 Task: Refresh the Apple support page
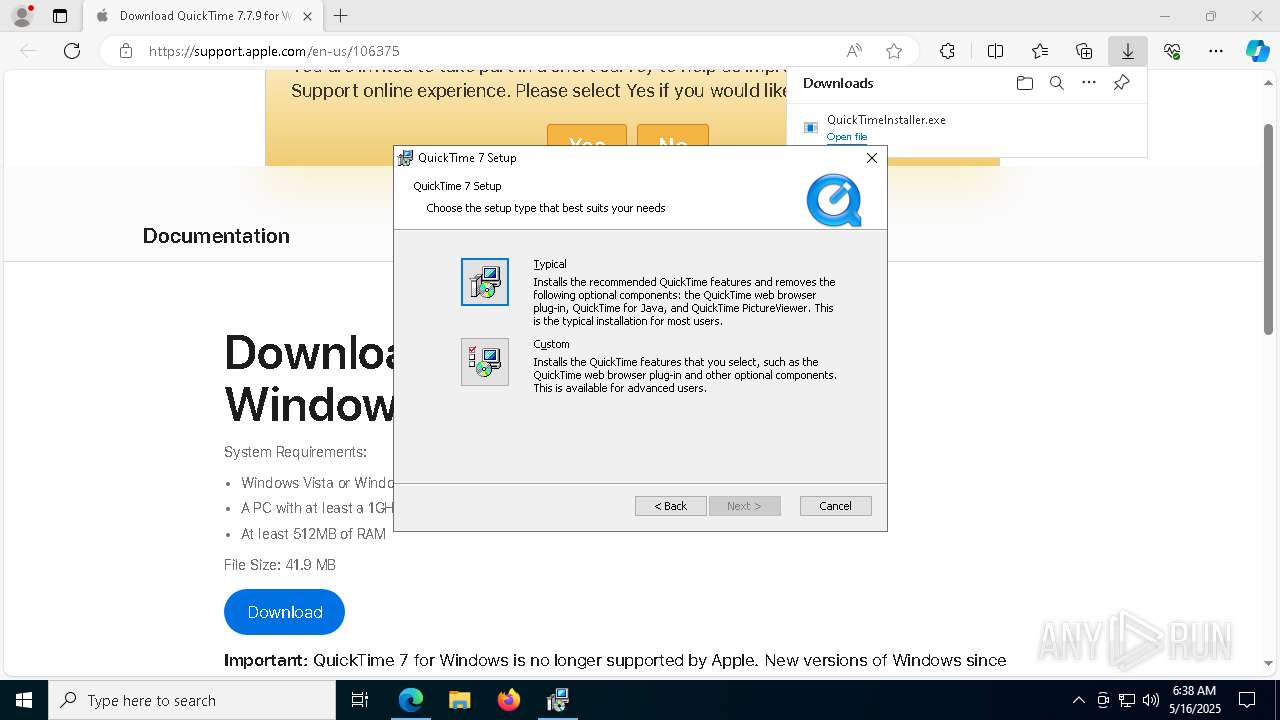(x=72, y=51)
